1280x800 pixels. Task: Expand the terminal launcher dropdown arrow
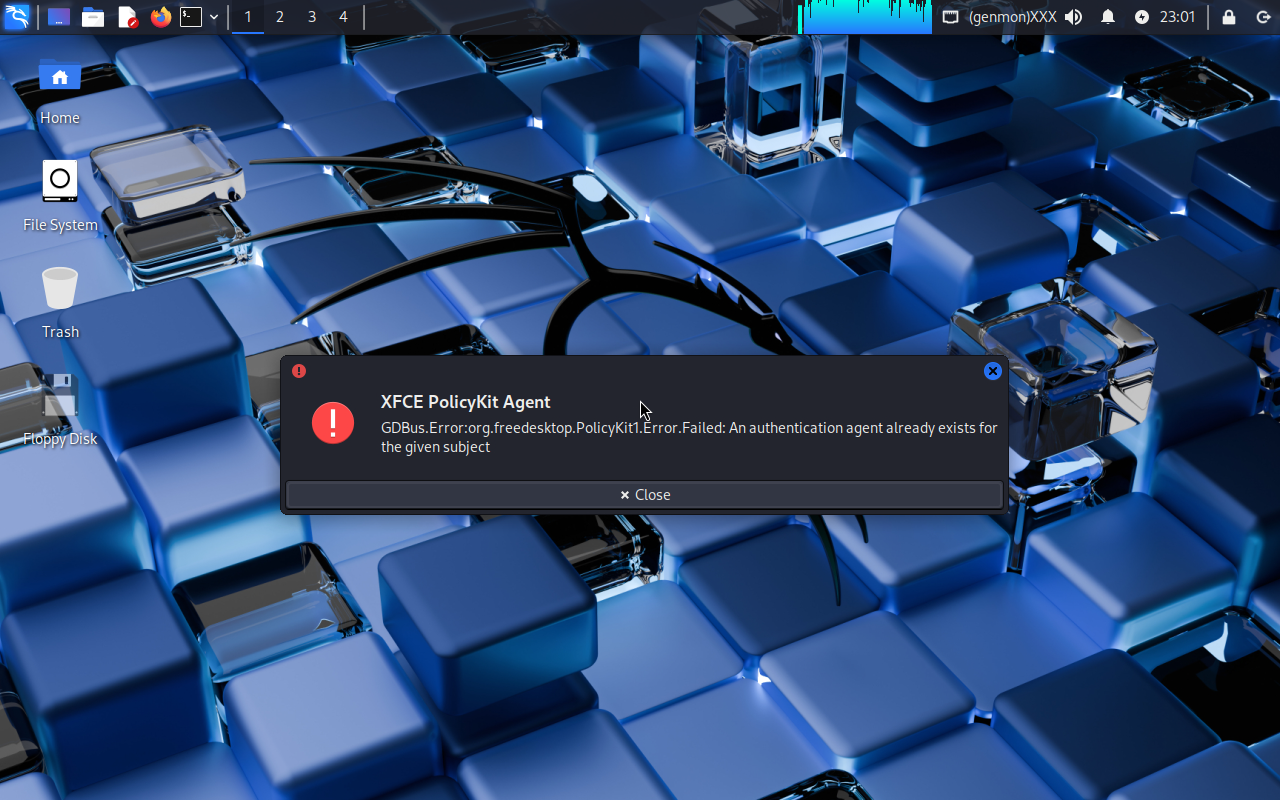[214, 17]
